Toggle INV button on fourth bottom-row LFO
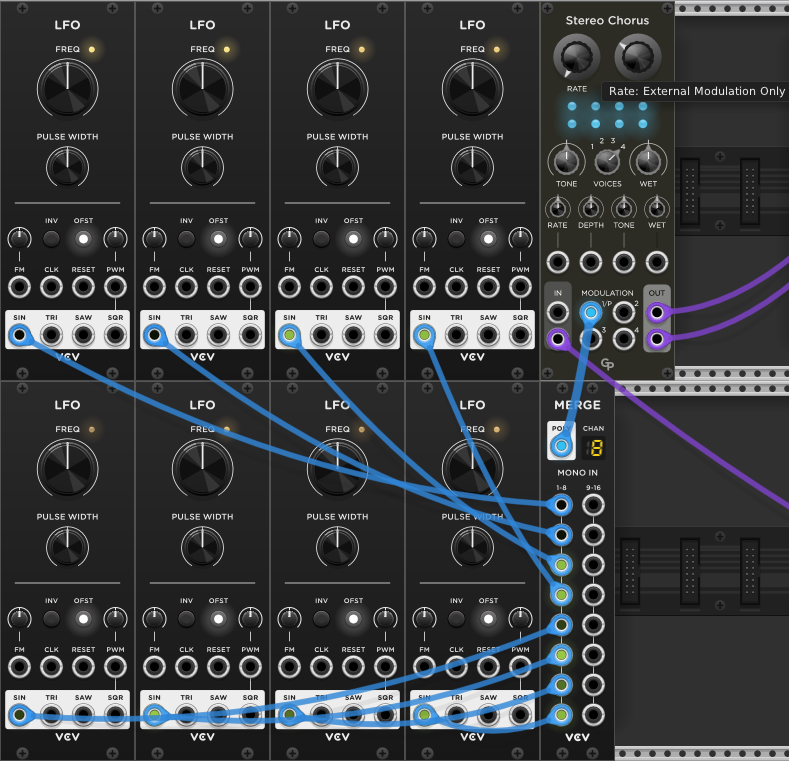 tap(456, 619)
